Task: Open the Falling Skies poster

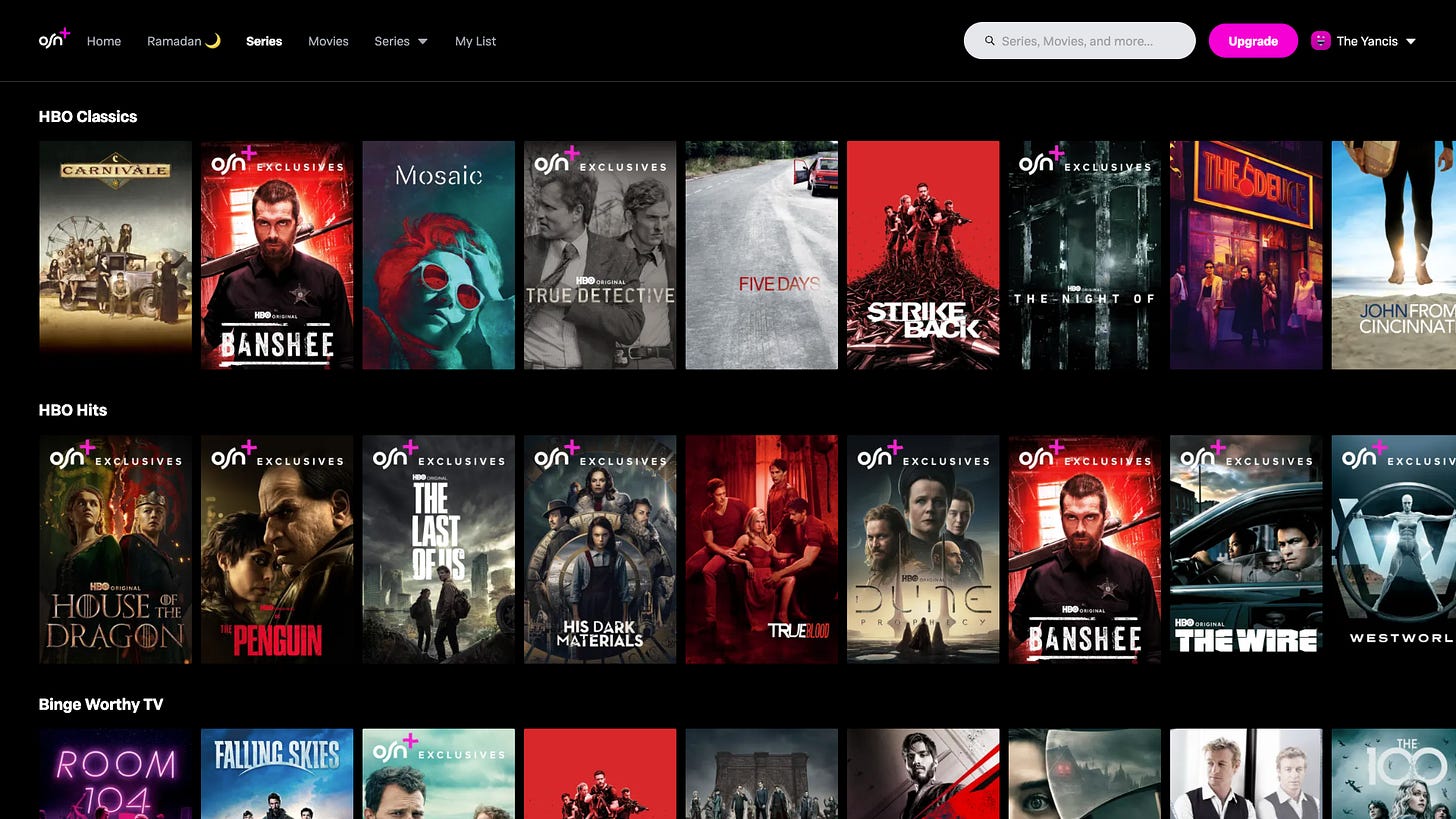Action: (277, 774)
